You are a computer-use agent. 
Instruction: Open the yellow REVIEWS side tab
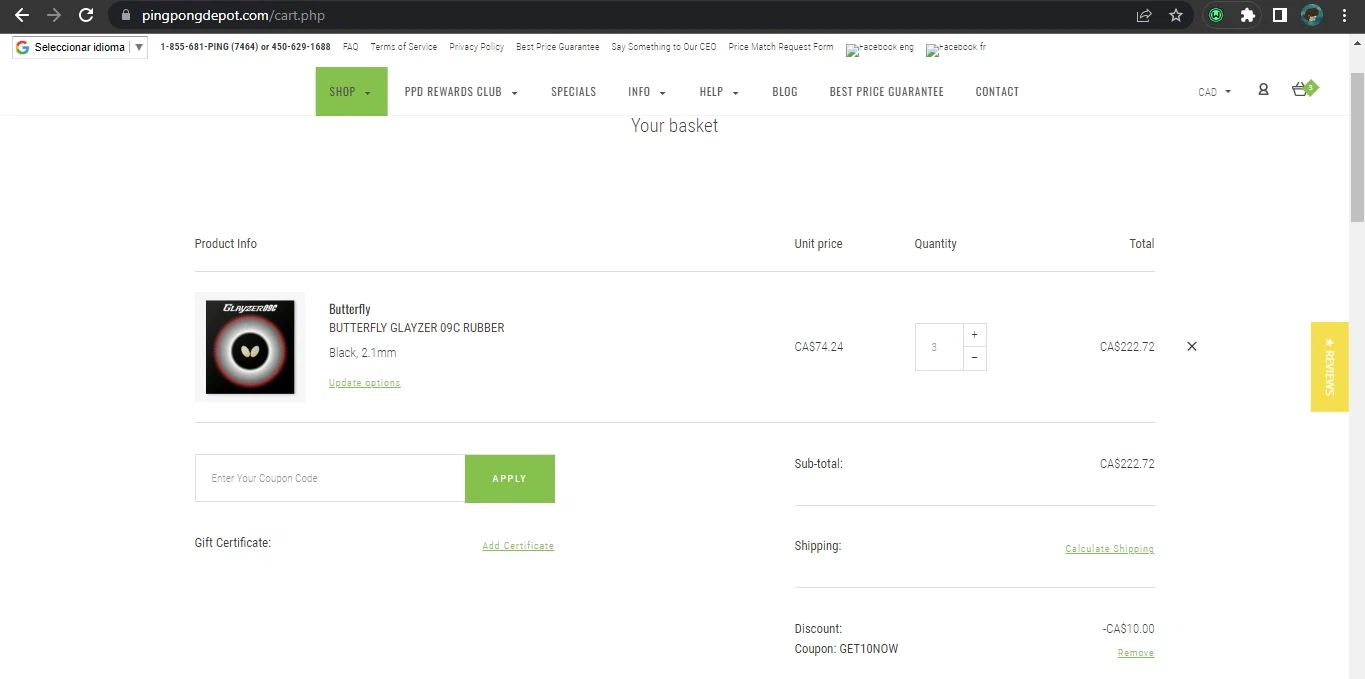(x=1330, y=366)
